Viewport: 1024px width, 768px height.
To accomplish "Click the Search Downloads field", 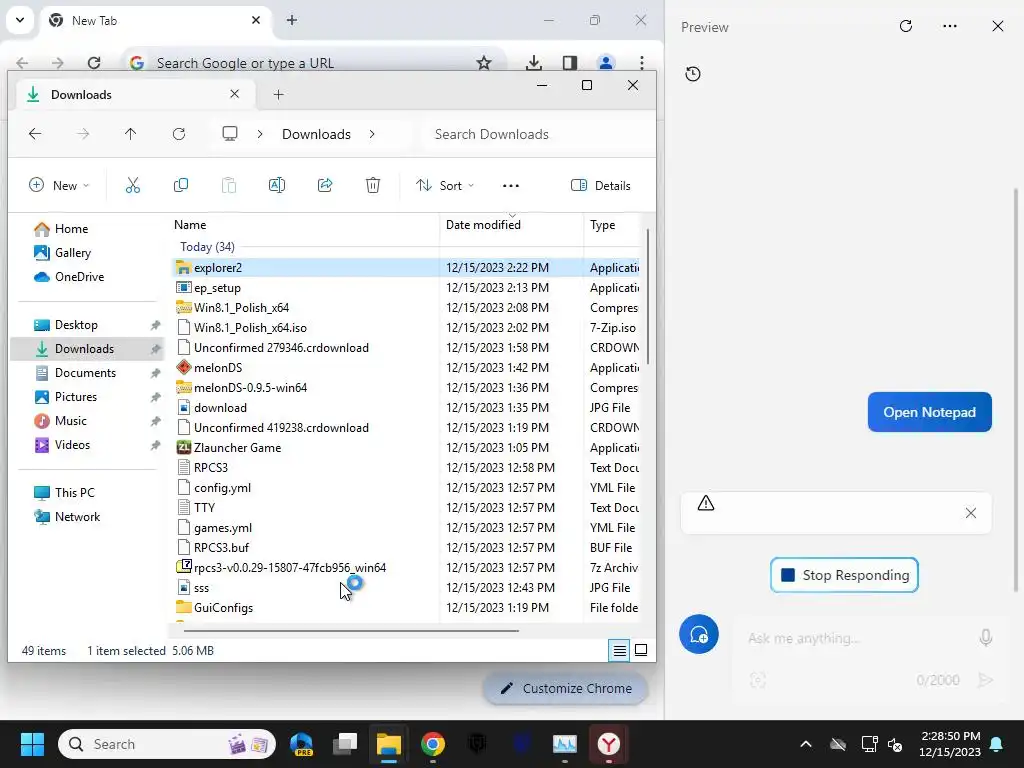I will click(536, 134).
